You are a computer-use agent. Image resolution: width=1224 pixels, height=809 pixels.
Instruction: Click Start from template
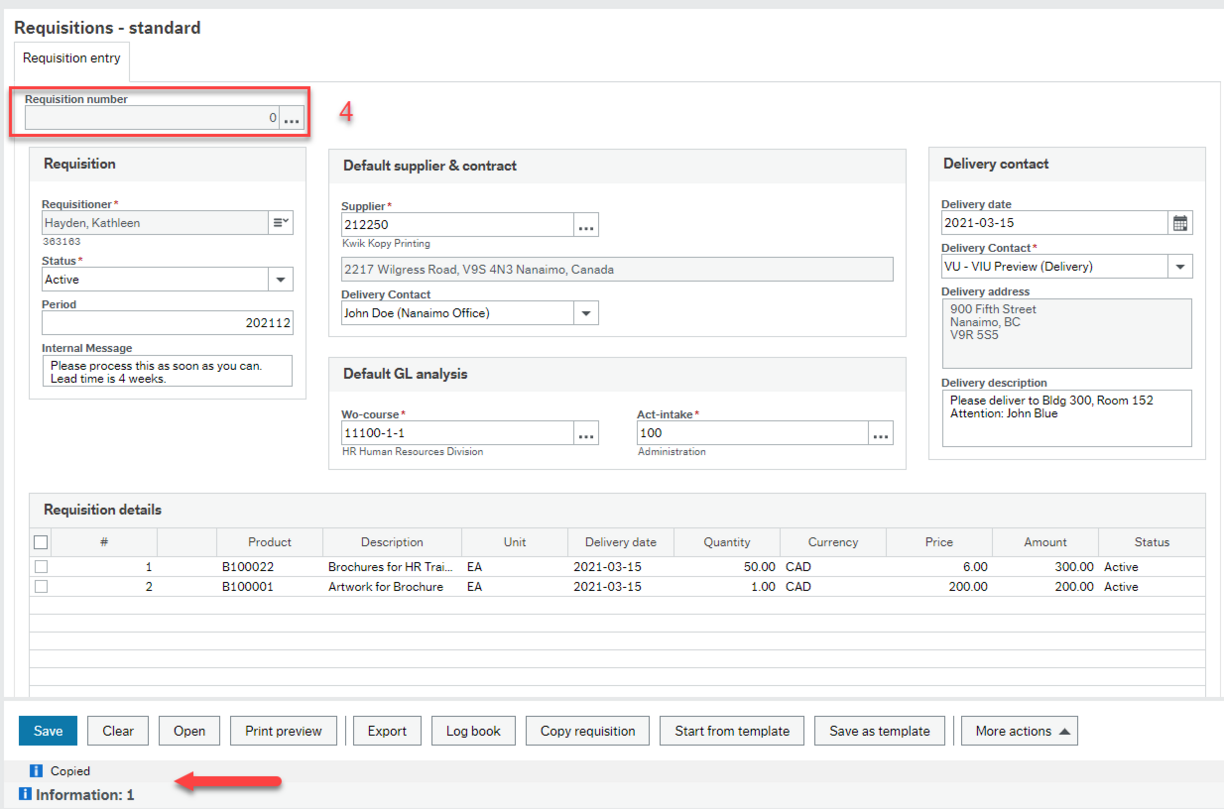731,730
